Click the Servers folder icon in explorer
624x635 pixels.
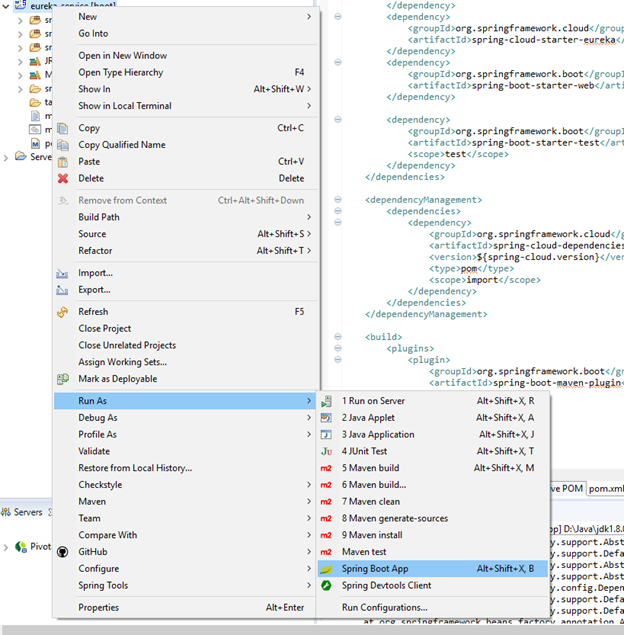coord(21,156)
